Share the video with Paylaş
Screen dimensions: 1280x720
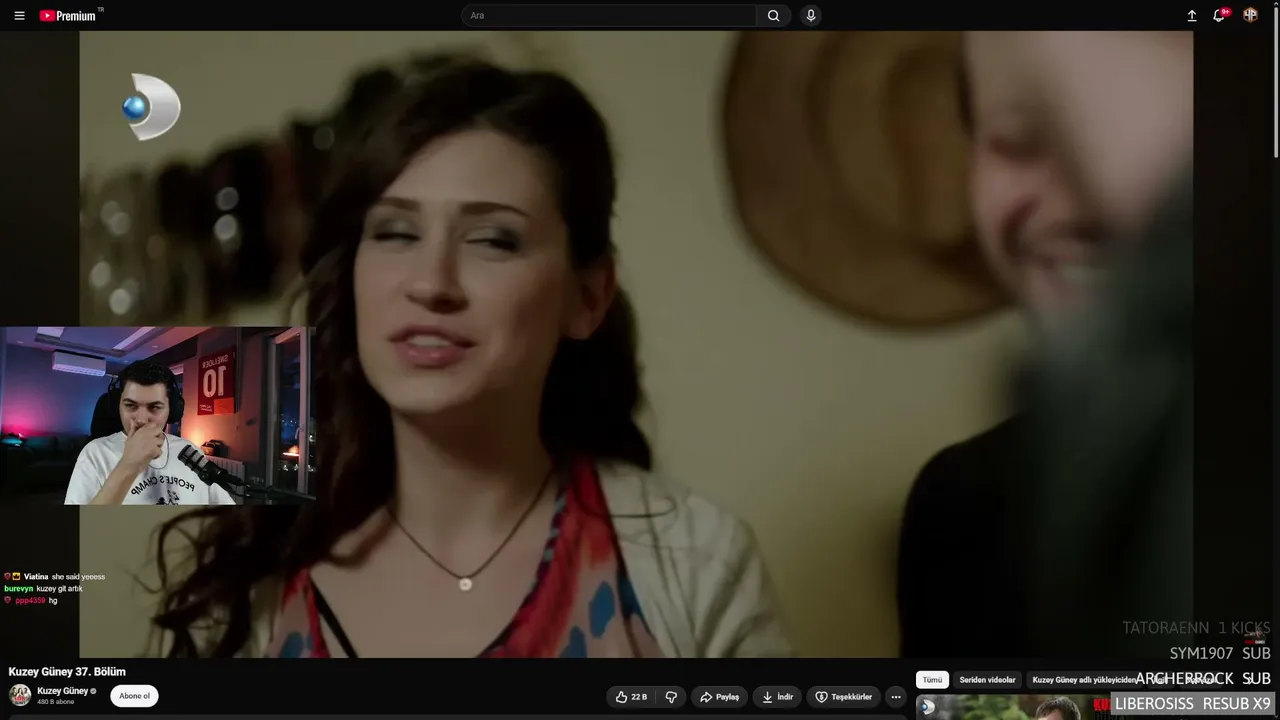click(x=719, y=697)
